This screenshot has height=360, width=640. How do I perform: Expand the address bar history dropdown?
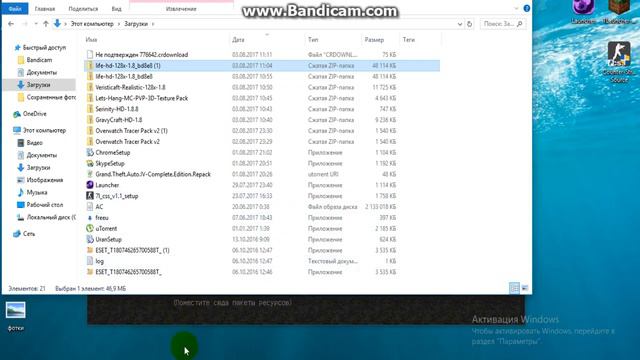(460, 24)
